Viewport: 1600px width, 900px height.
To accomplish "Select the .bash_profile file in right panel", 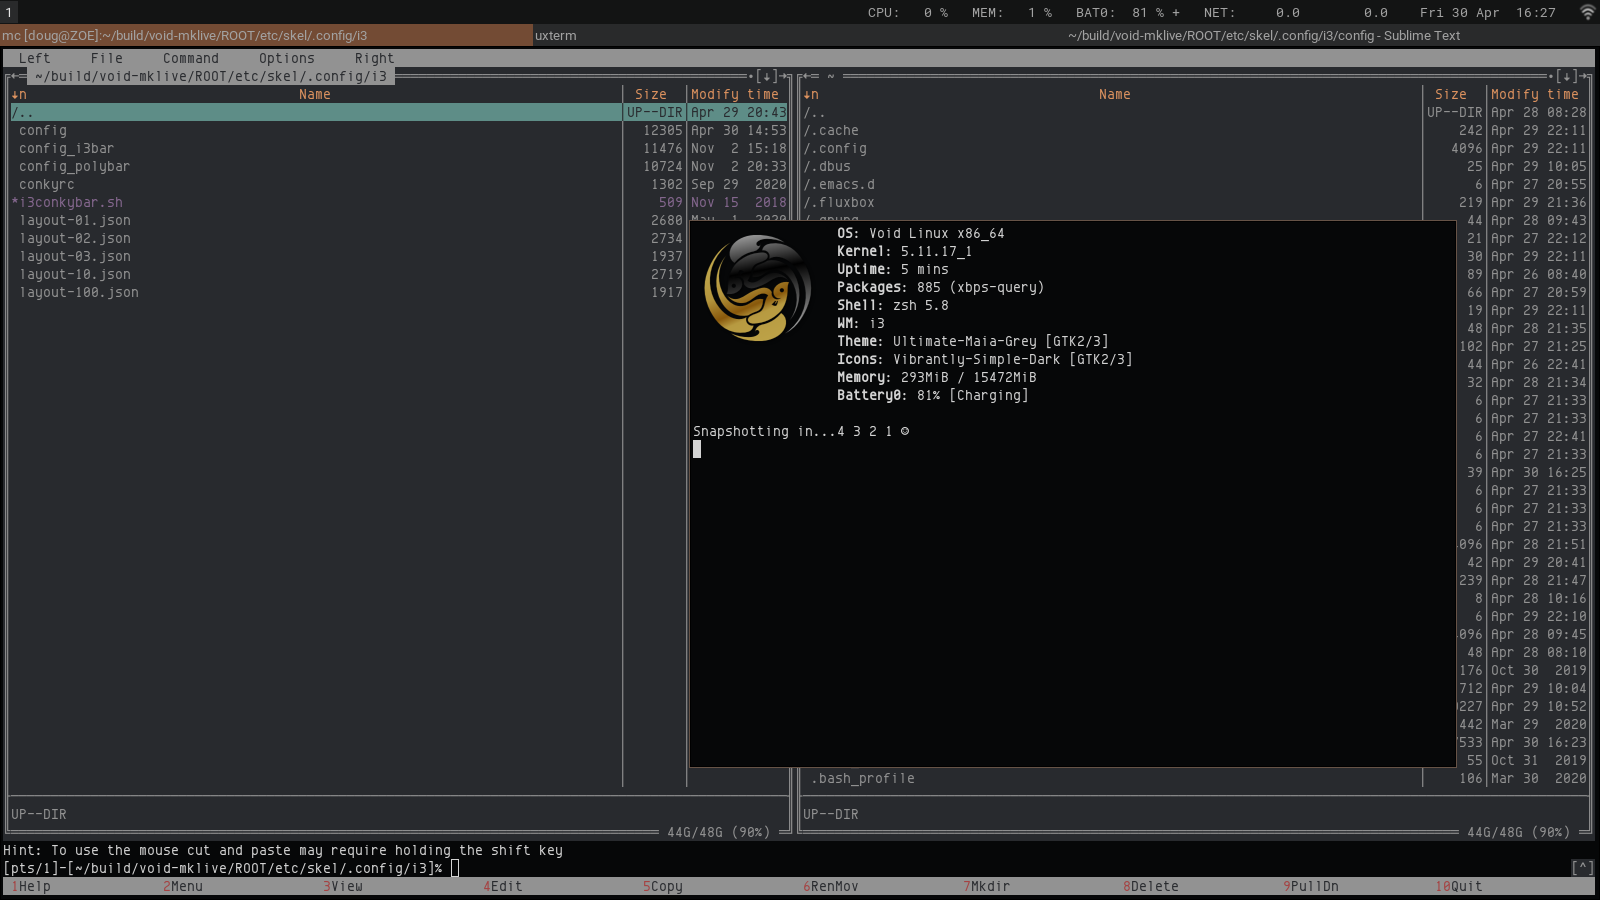I will pos(862,778).
